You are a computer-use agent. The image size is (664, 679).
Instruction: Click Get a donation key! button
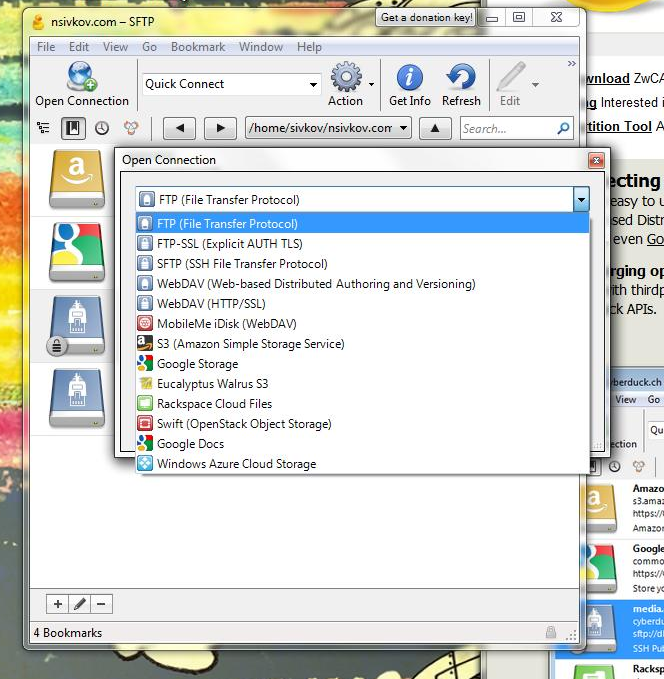tap(426, 17)
